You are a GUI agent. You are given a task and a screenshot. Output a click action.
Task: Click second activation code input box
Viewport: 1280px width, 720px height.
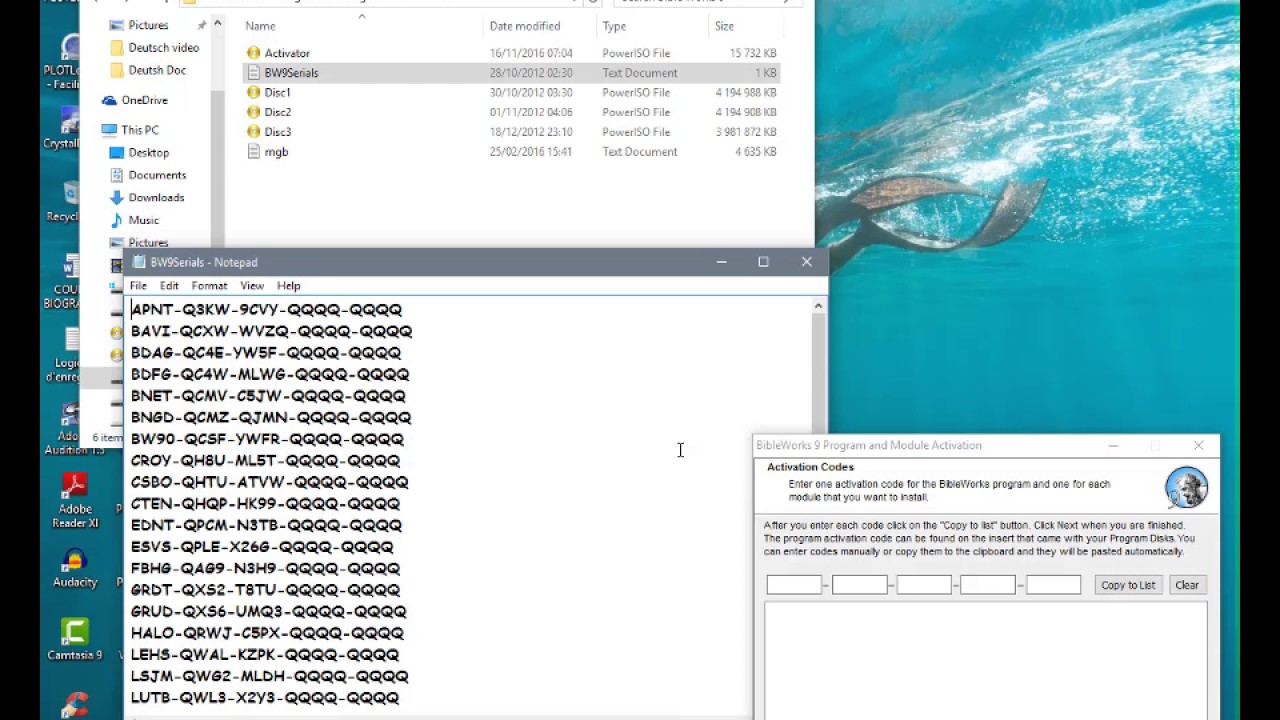pyautogui.click(x=860, y=585)
